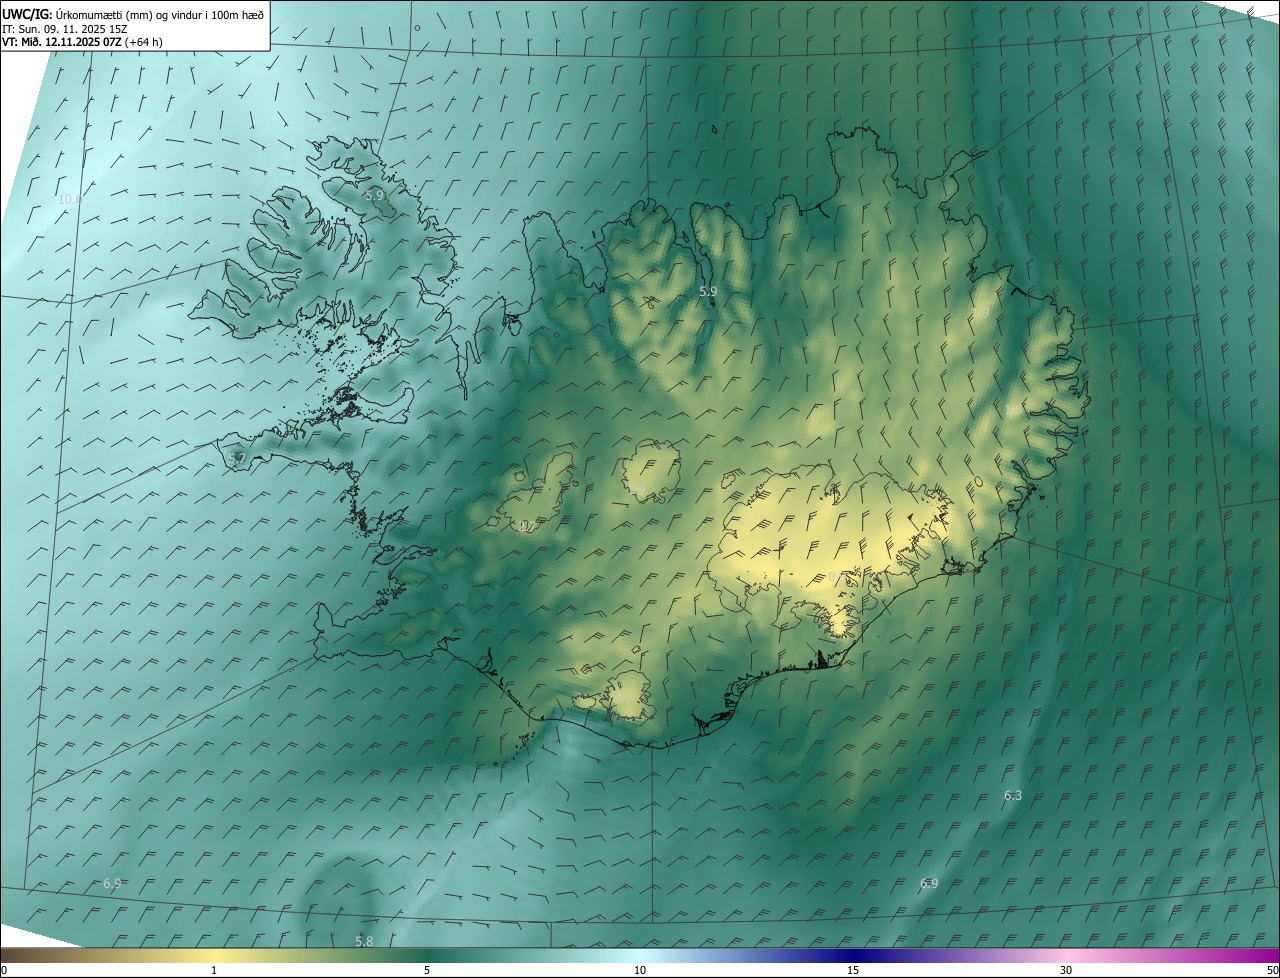Click the map title "UWC/IG: Úrkomumætti (mm)"
The image size is (1280, 978).
coord(81,14)
